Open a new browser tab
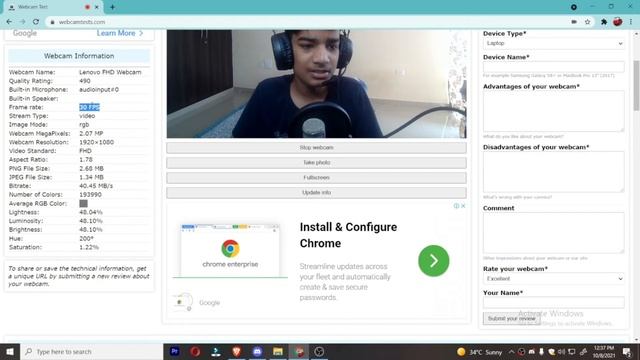Viewport: 640px width, 360px height. click(x=112, y=7)
